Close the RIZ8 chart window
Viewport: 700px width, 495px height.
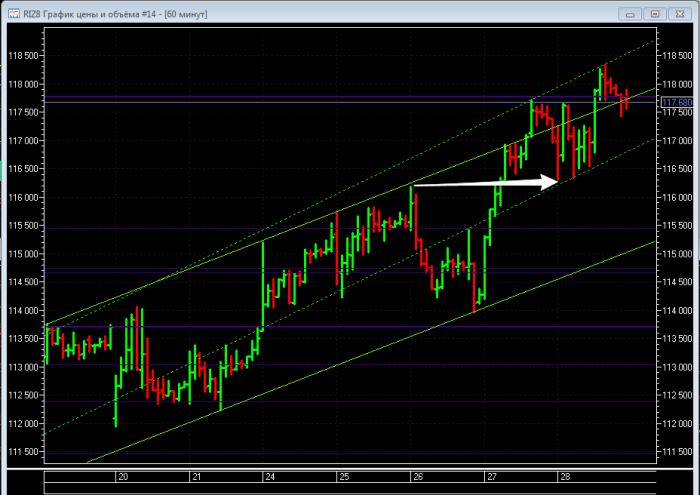pos(680,14)
